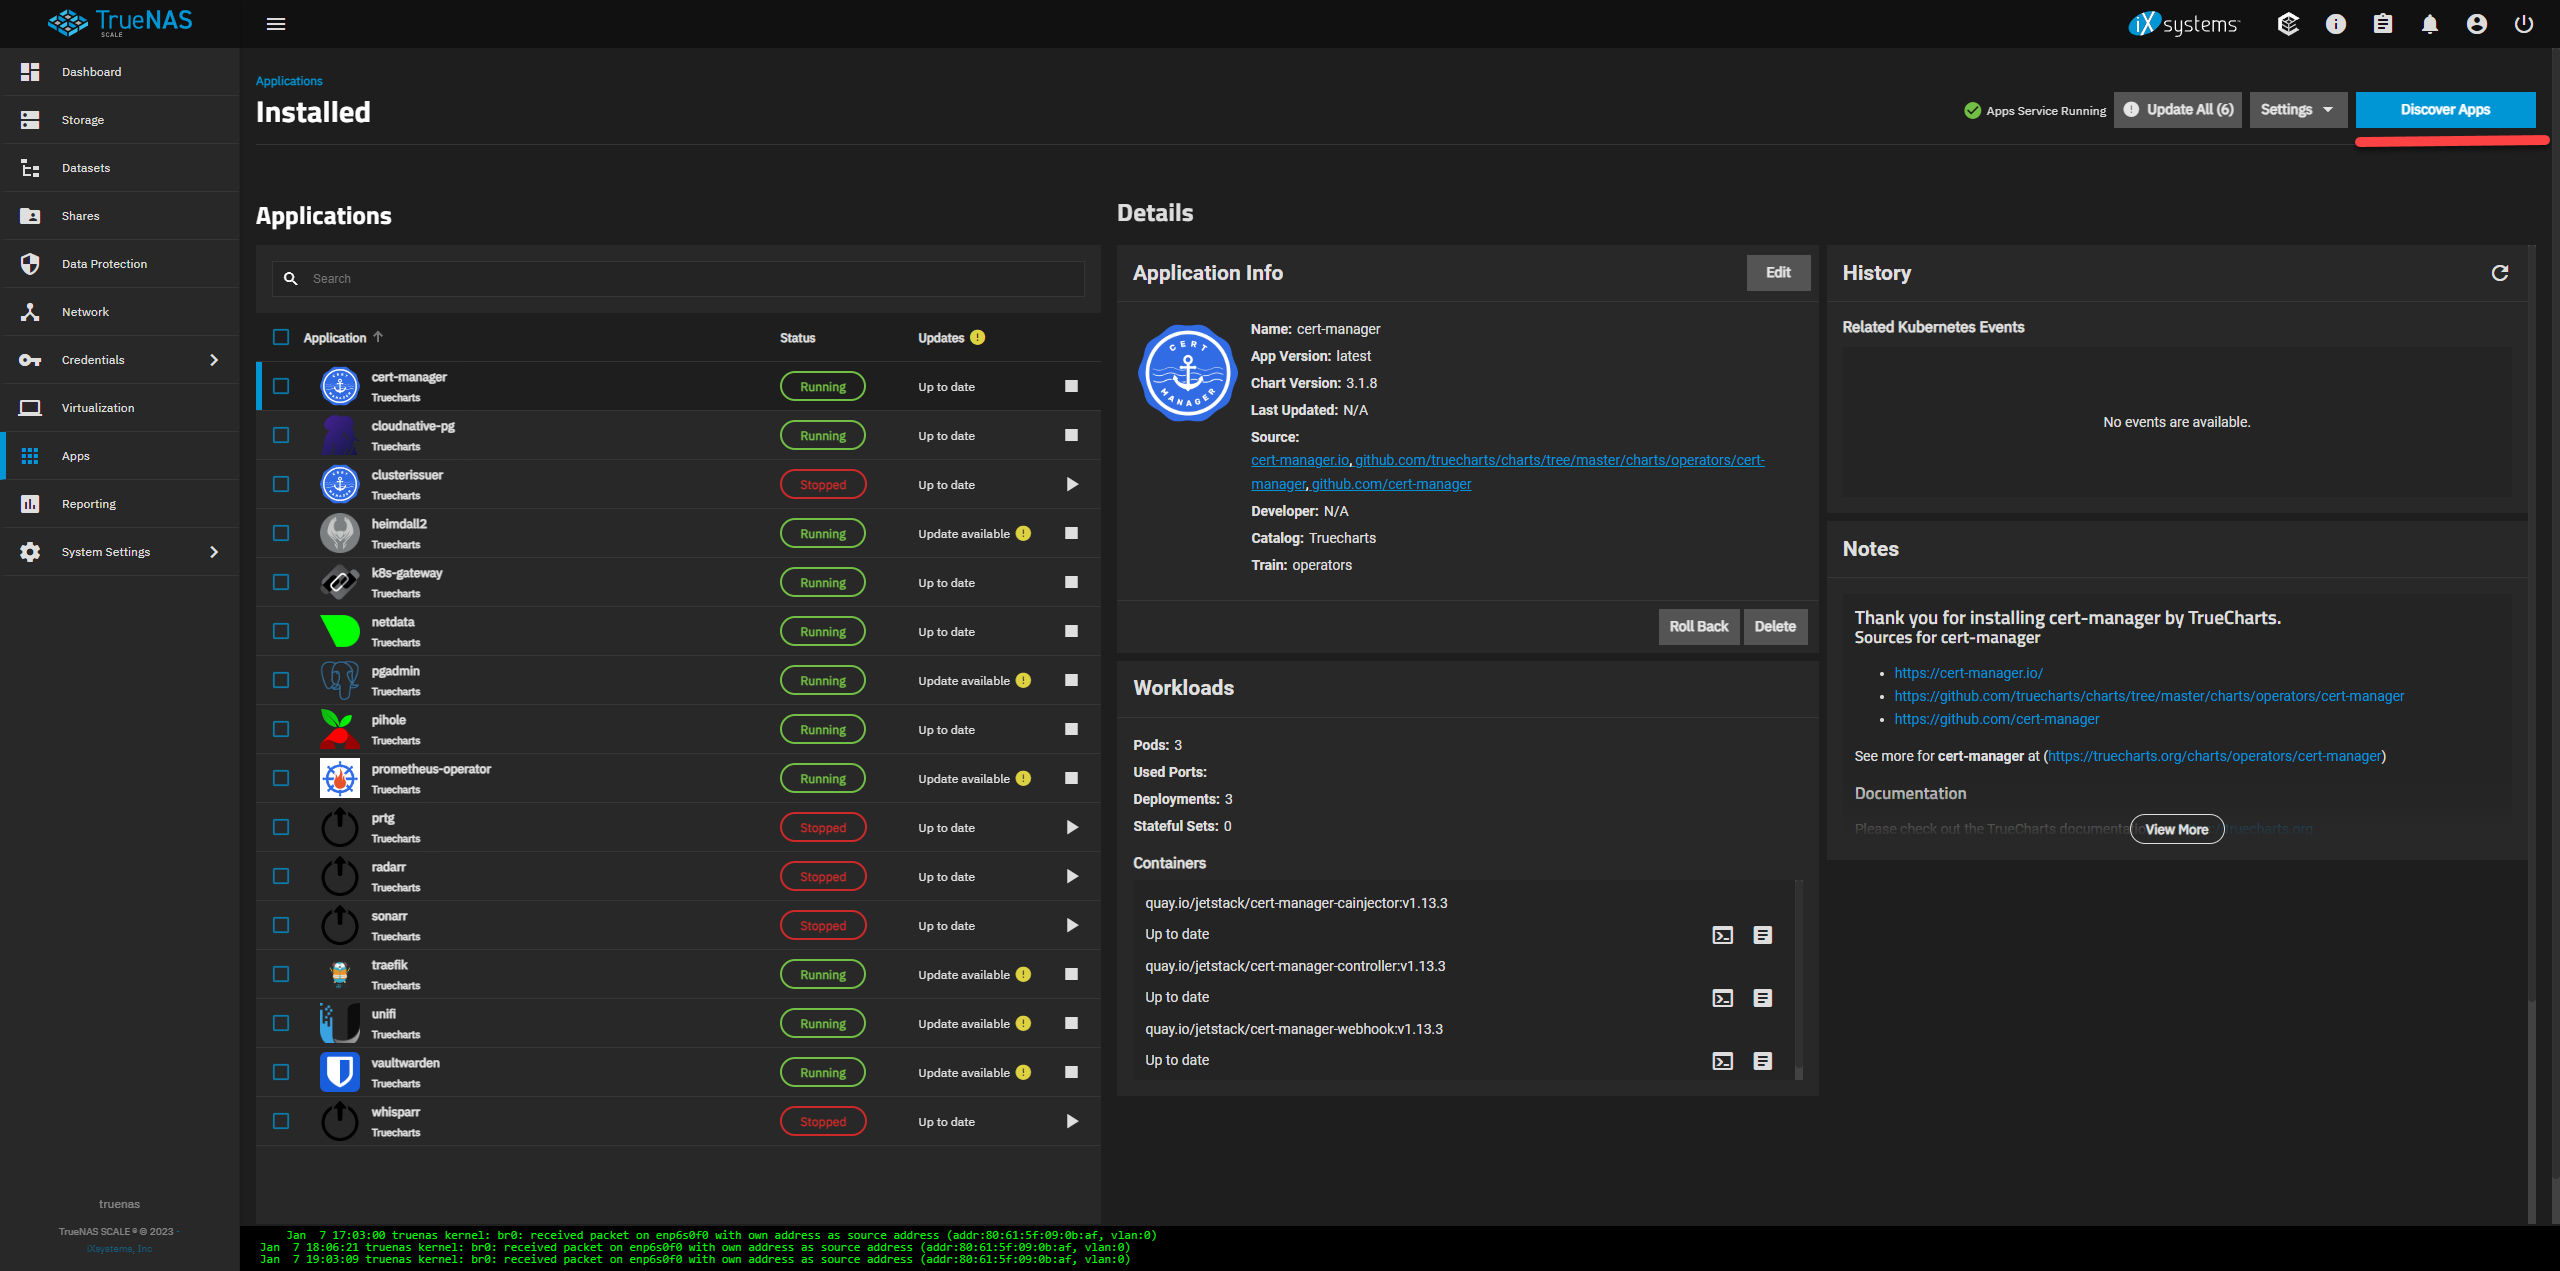
Task: Check the sonarr row checkbox
Action: click(281, 925)
